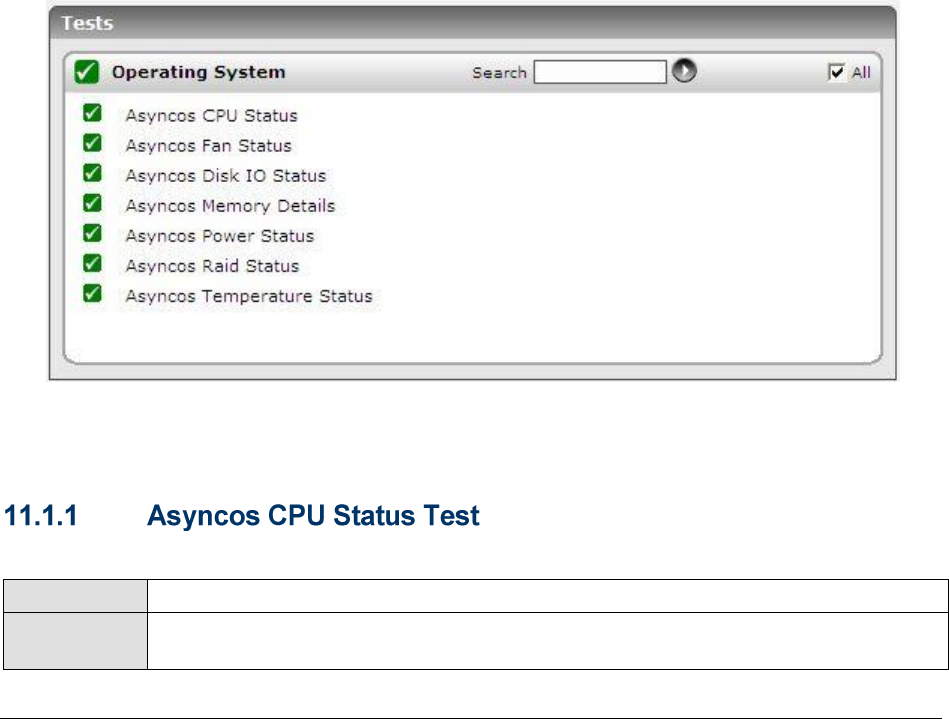Click the Operating System group header
Screen dimensions: 949x719
click(198, 72)
